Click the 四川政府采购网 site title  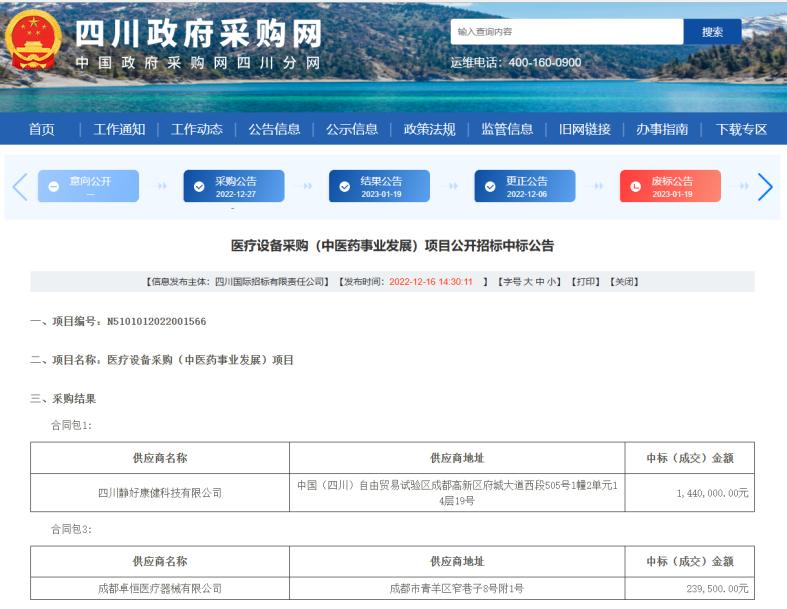point(198,34)
